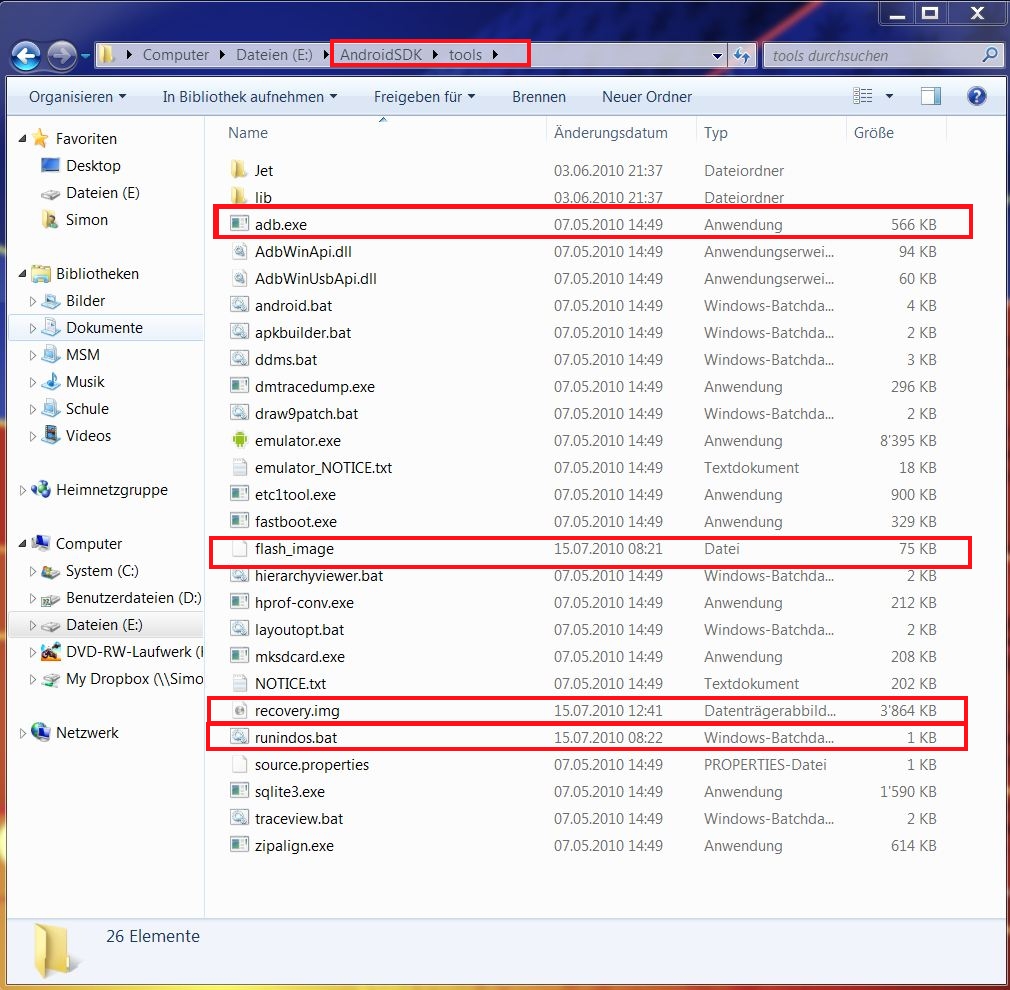Viewport: 1010px width, 990px height.
Task: Collapse the Computer tree section
Action: pos(23,544)
